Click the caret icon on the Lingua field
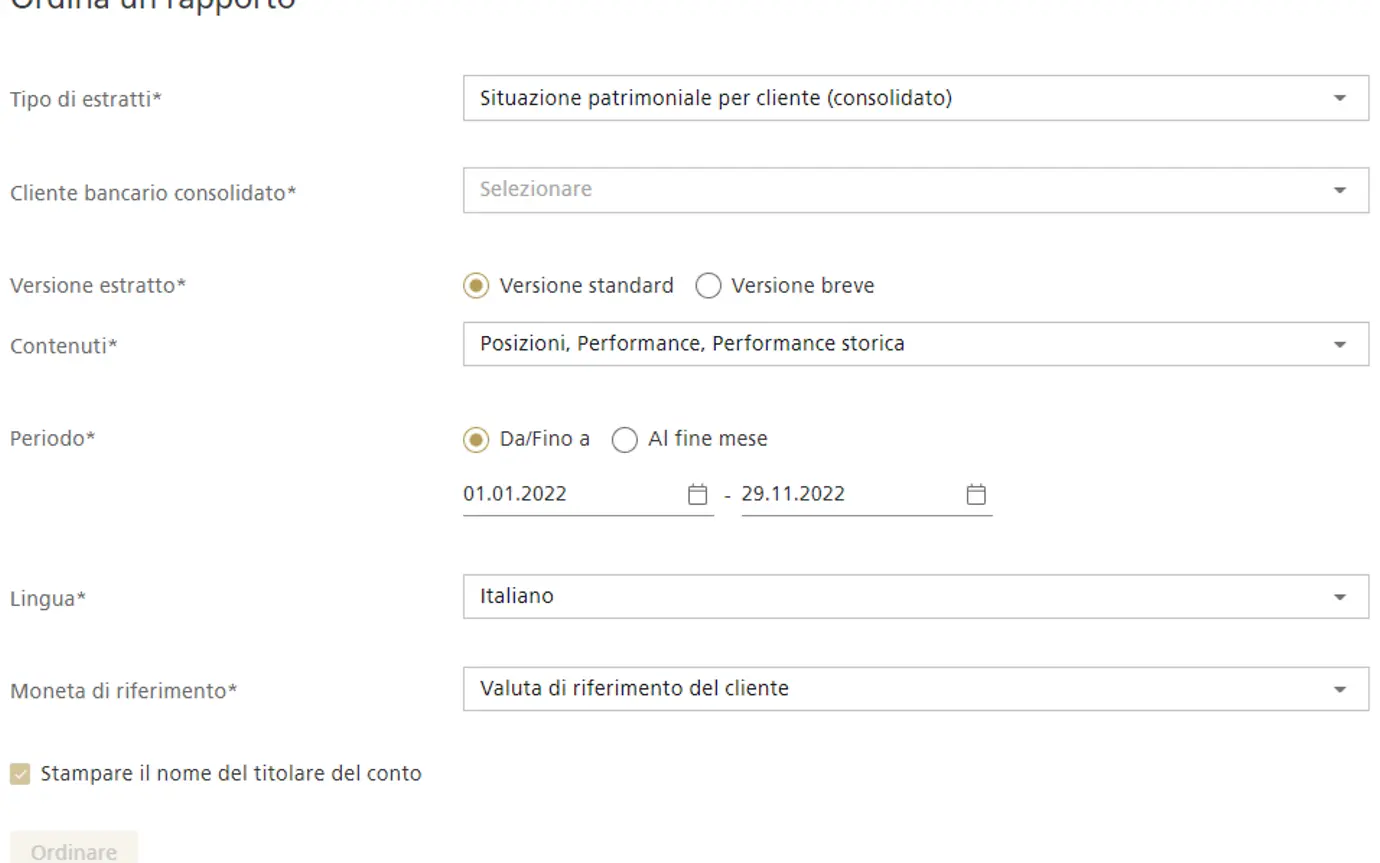Viewport: 1380px width, 863px height. click(1340, 597)
